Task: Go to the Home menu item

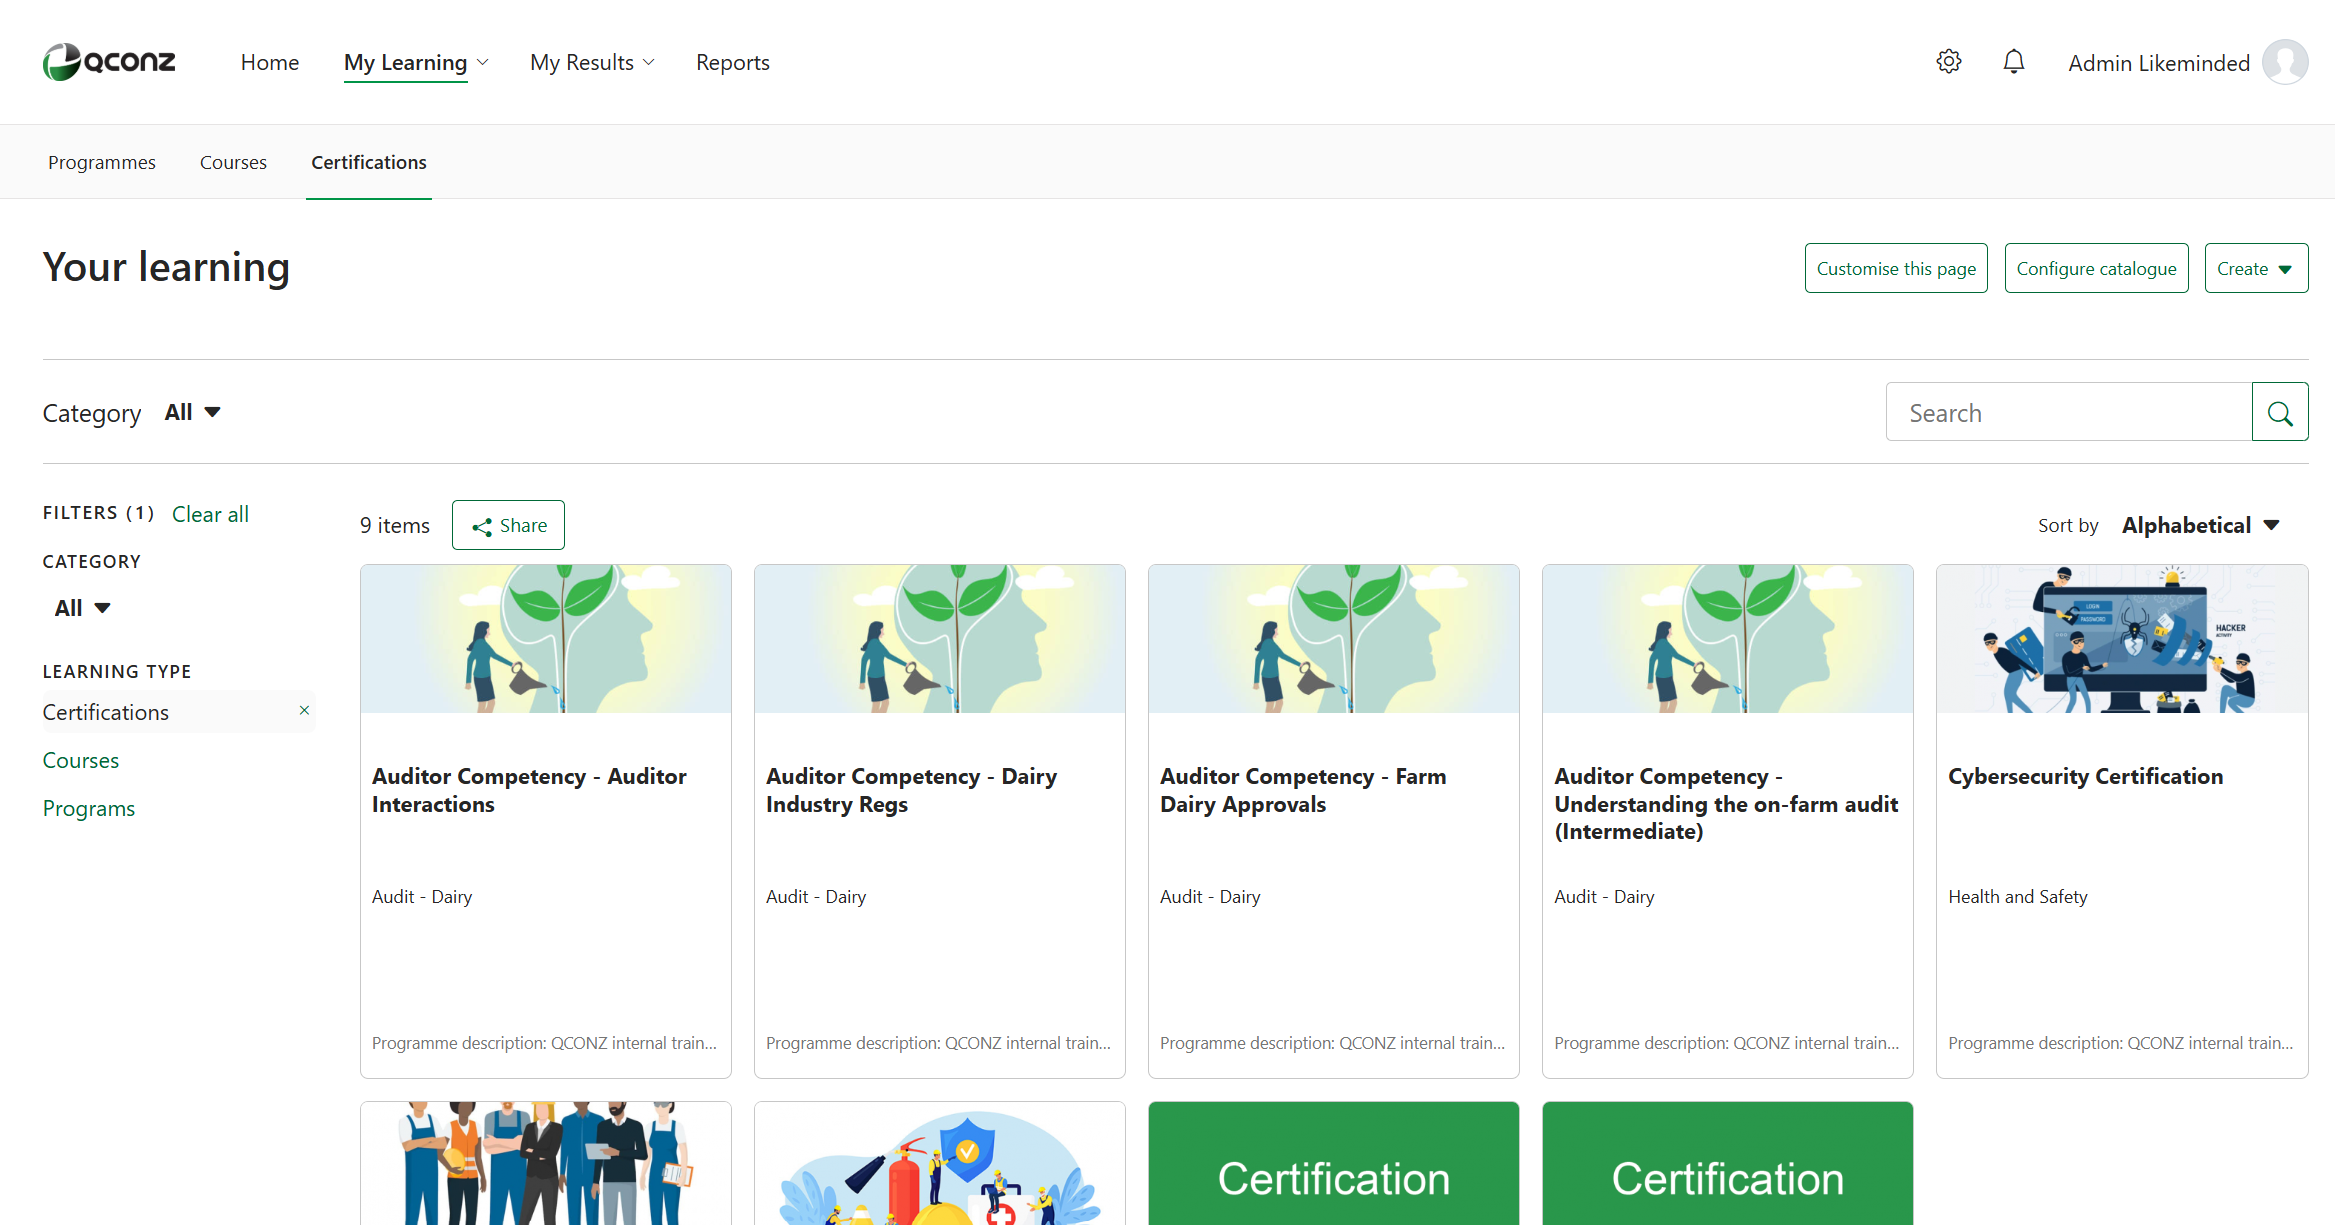Action: [270, 62]
